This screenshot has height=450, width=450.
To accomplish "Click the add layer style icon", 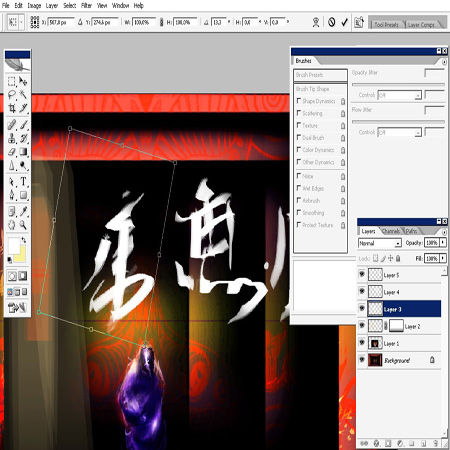I will [x=376, y=443].
